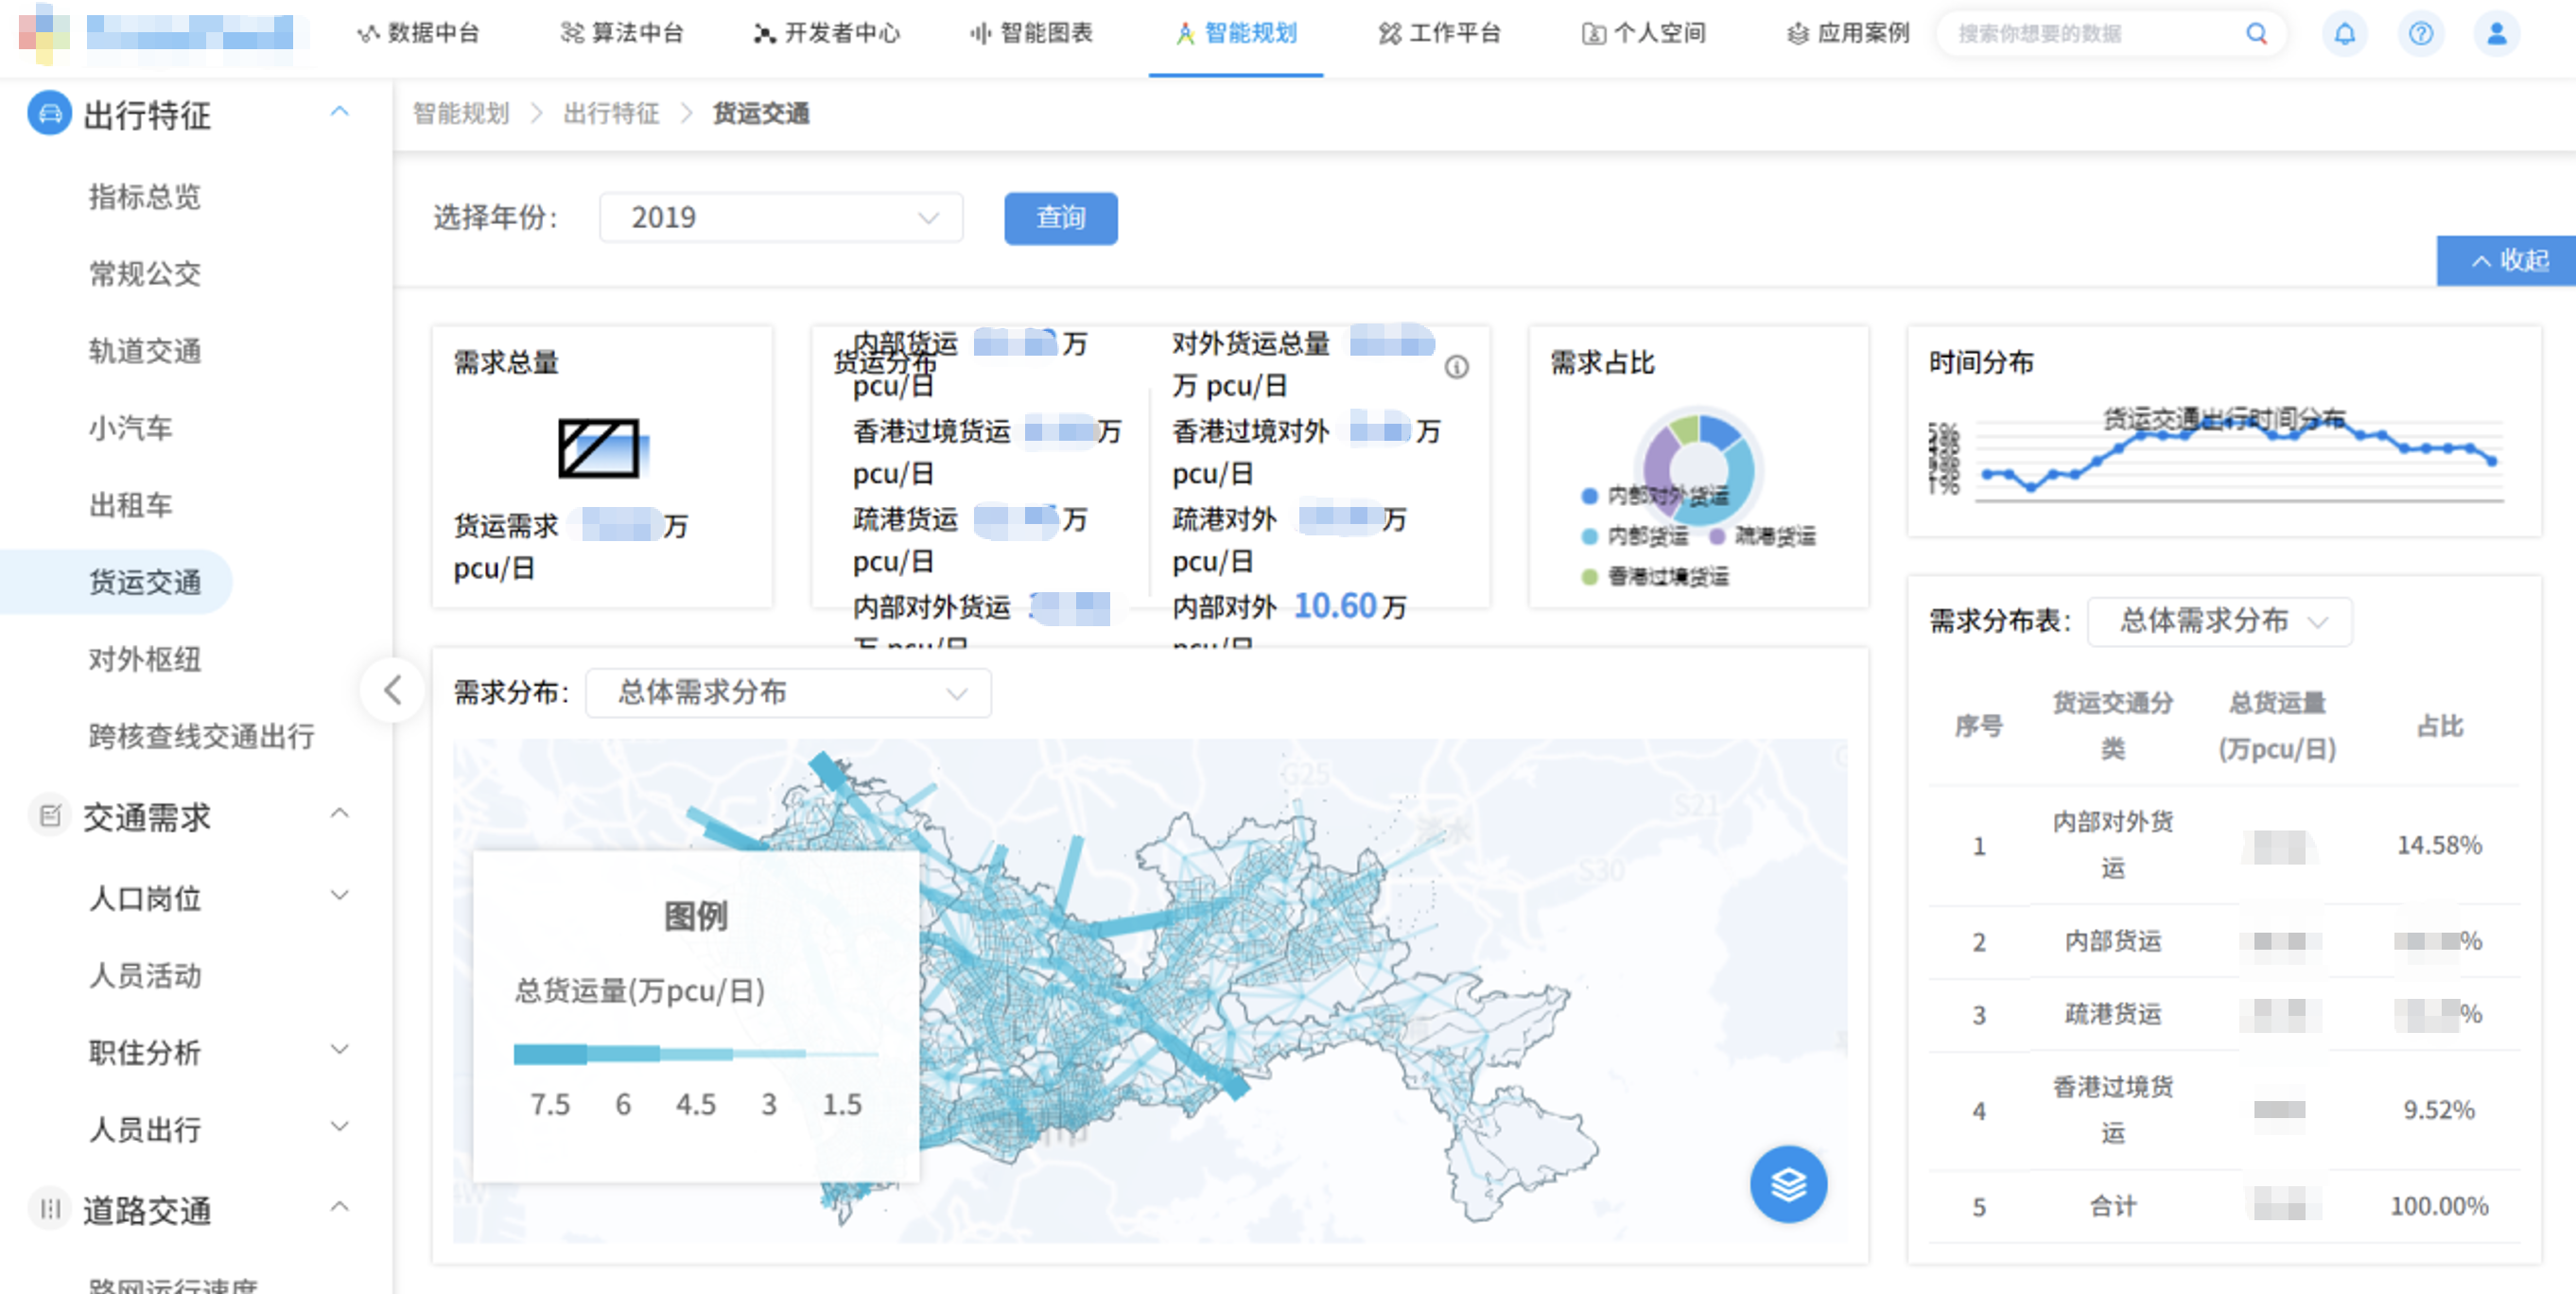Click the 收起 collapse button
Screen dimensions: 2576x1294
(x=2507, y=261)
